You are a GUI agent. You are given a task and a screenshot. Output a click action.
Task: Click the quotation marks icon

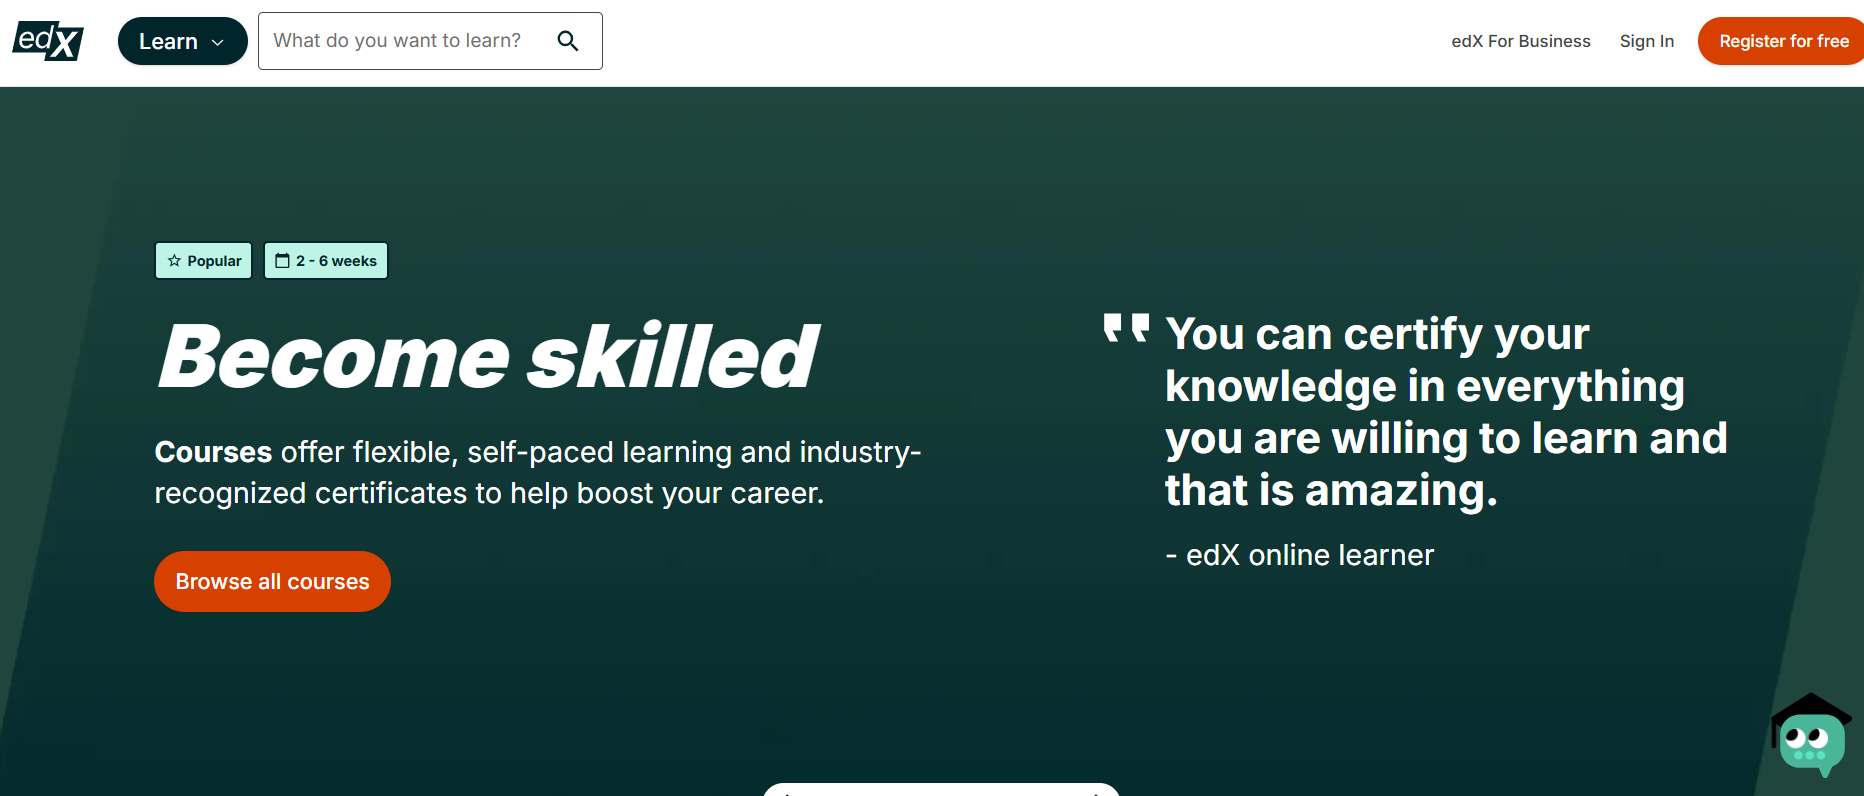coord(1126,328)
